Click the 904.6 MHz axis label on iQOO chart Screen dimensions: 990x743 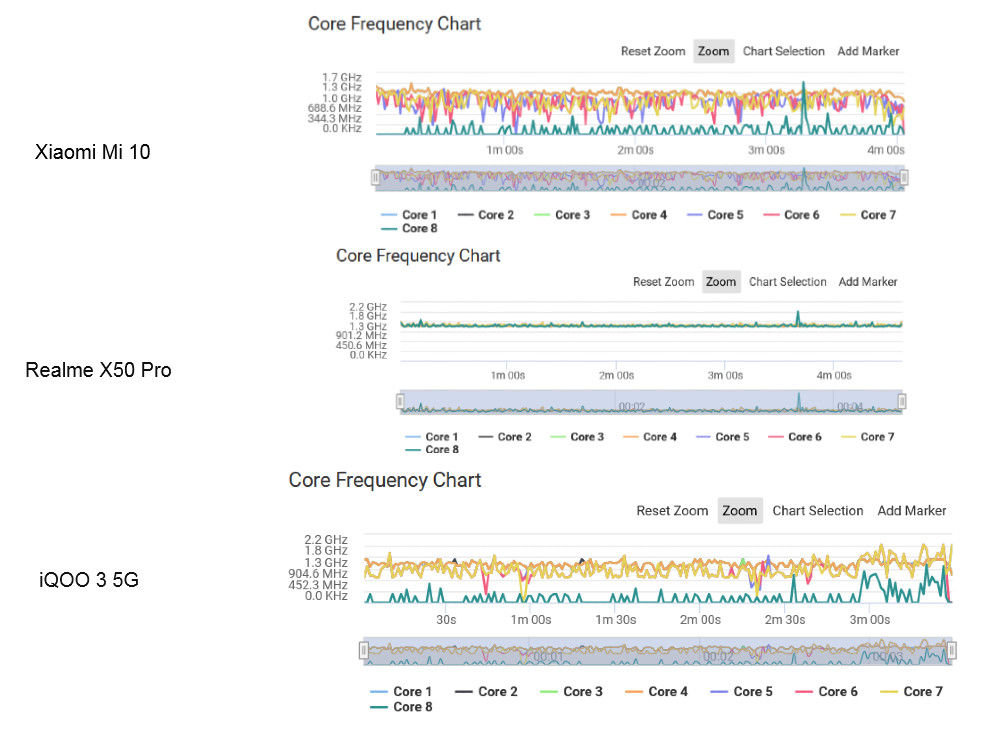pyautogui.click(x=318, y=573)
